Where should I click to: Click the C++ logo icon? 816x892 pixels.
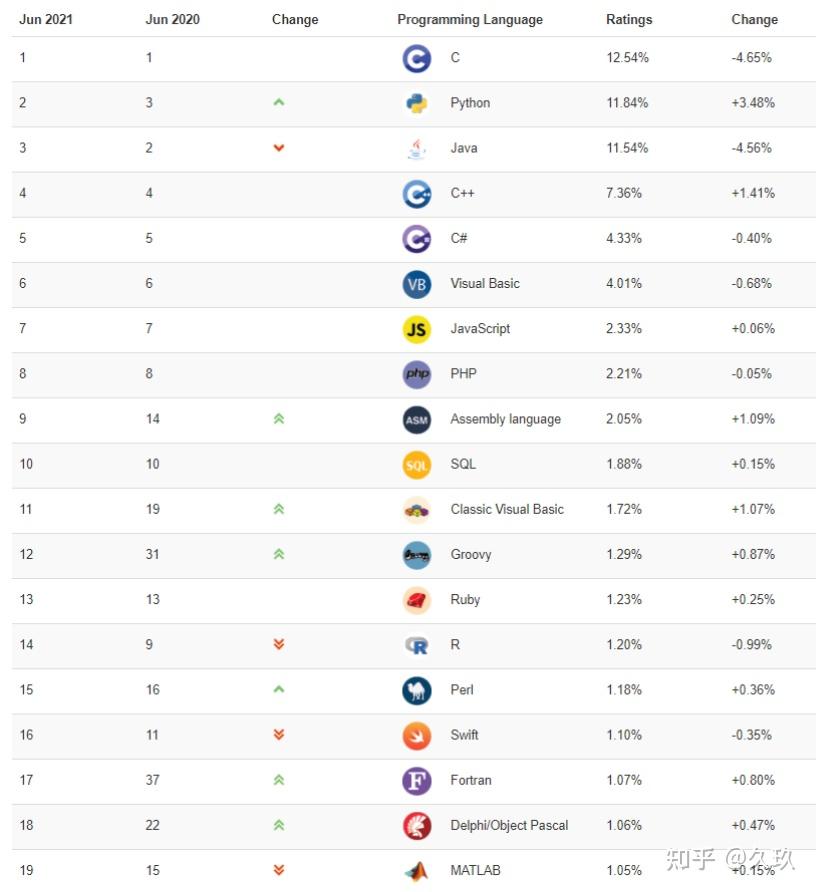[416, 193]
